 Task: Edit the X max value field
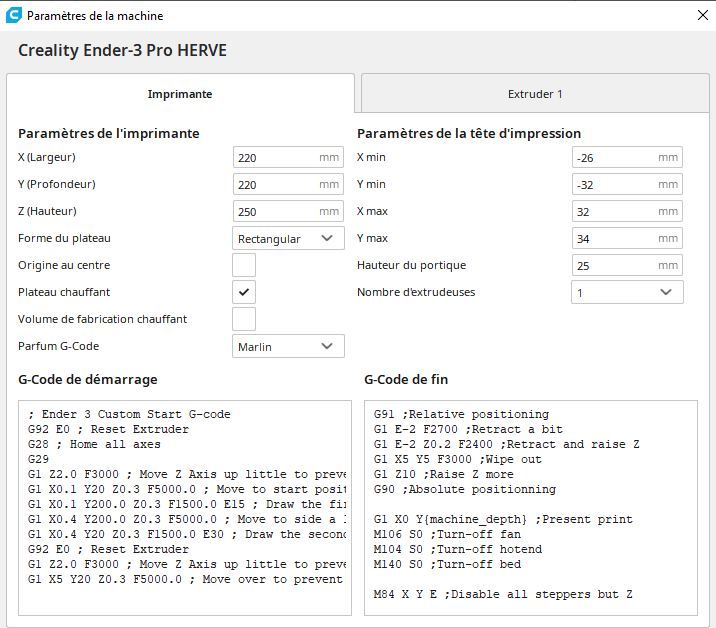click(x=627, y=211)
